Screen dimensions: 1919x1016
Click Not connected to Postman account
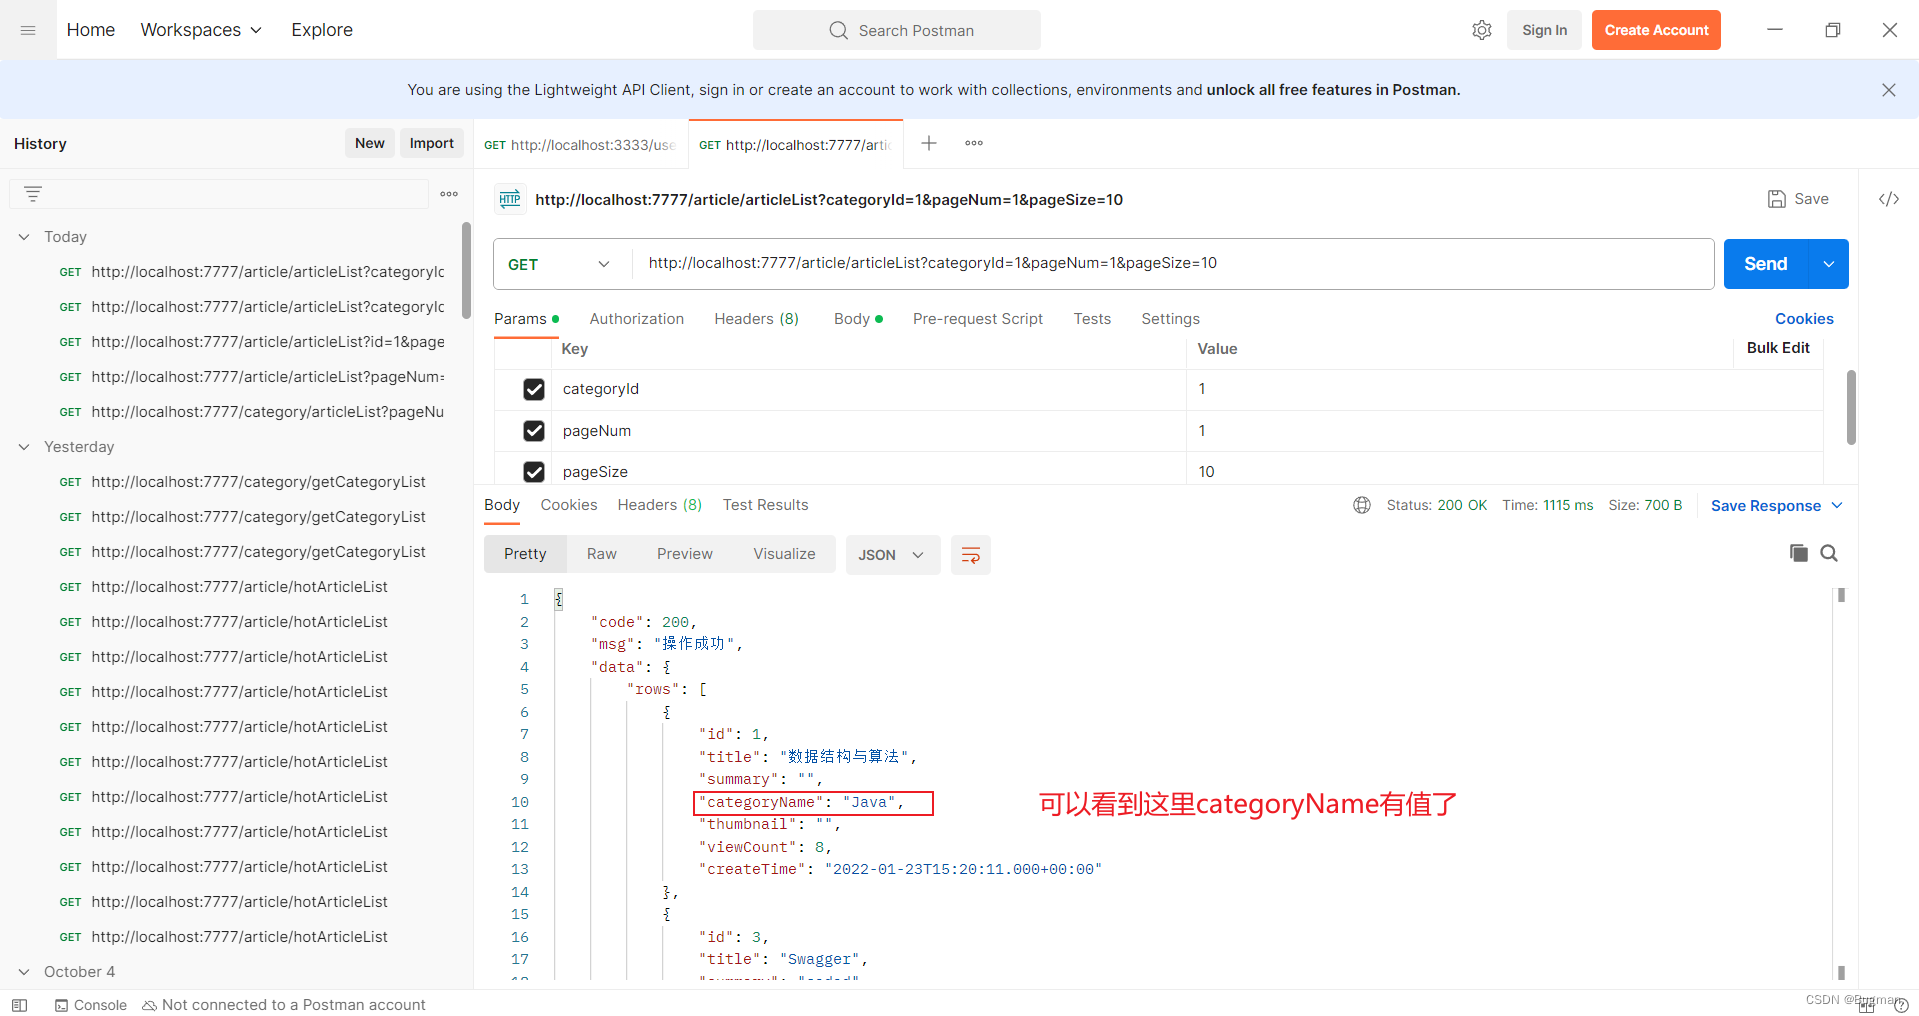pos(284,1005)
